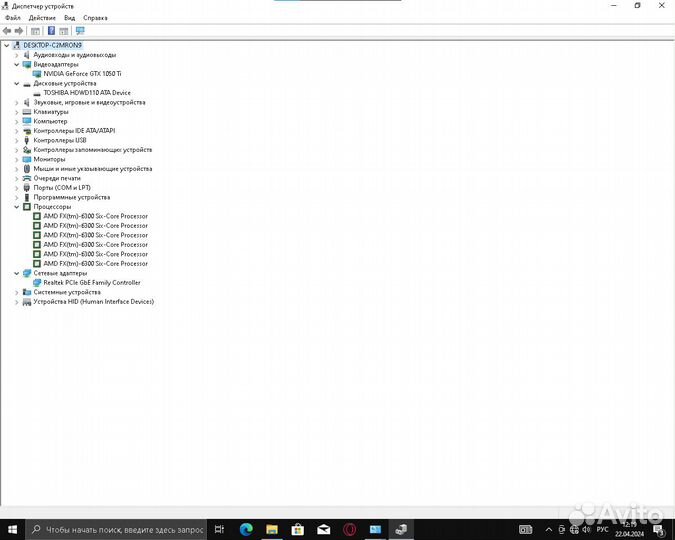The height and width of the screenshot is (540, 675).
Task: Click the Компьютер category icon
Action: [27, 121]
